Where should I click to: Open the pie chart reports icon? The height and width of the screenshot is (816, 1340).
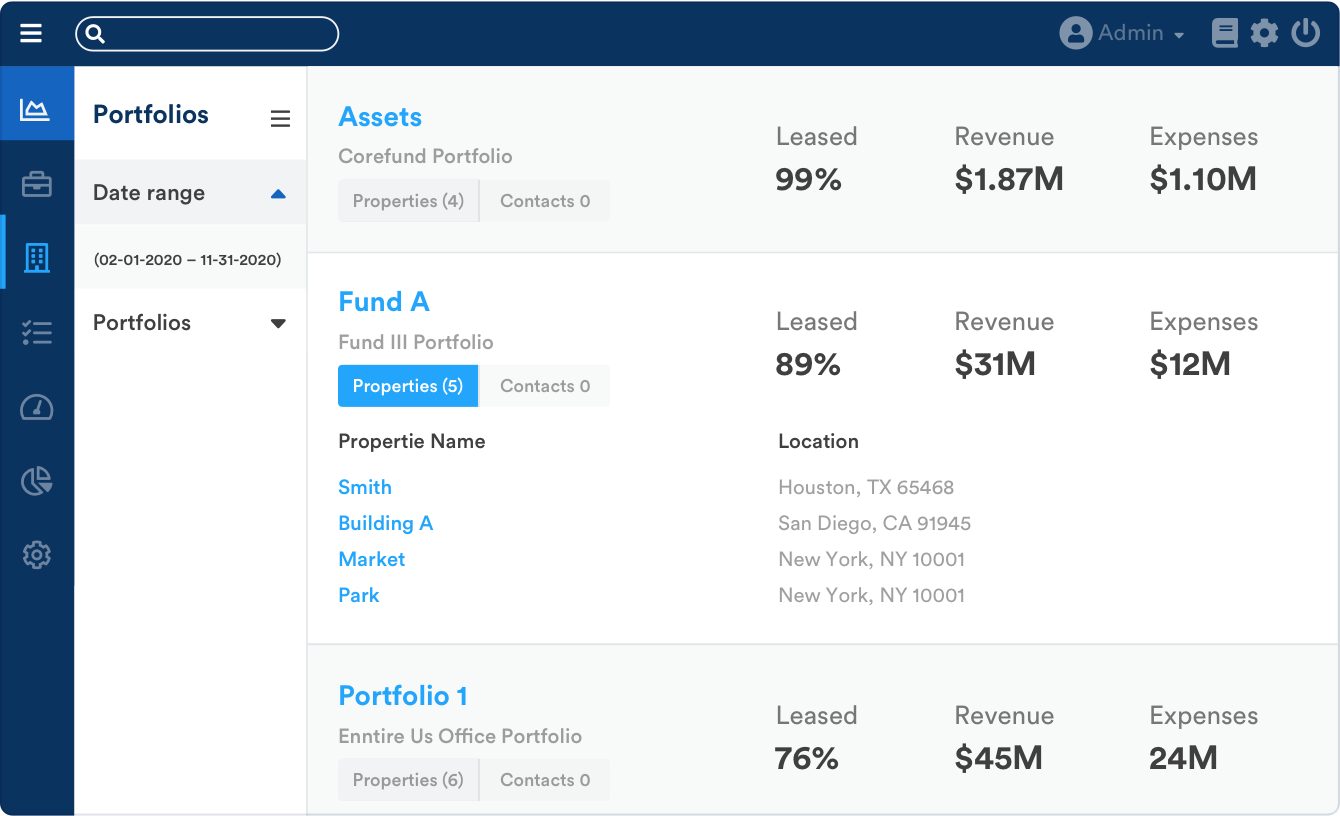tap(36, 481)
